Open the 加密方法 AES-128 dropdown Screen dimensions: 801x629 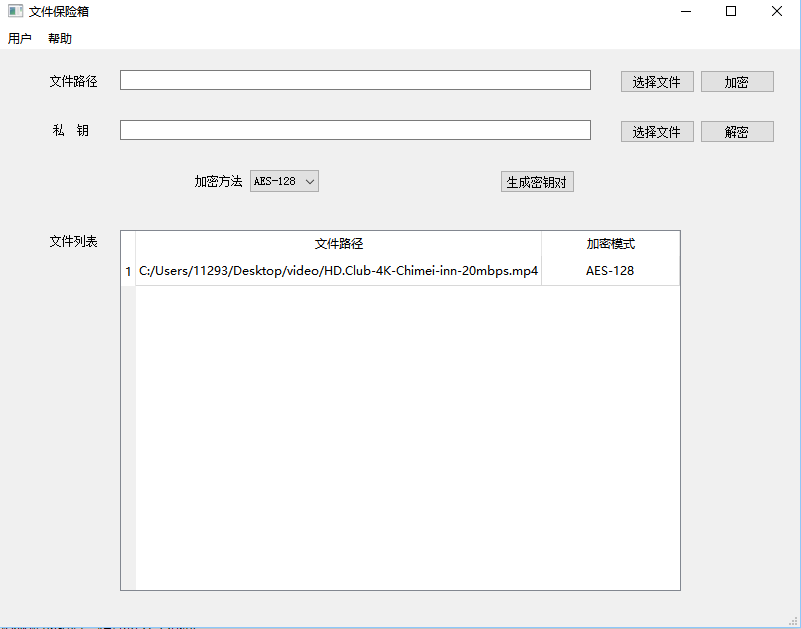[284, 181]
